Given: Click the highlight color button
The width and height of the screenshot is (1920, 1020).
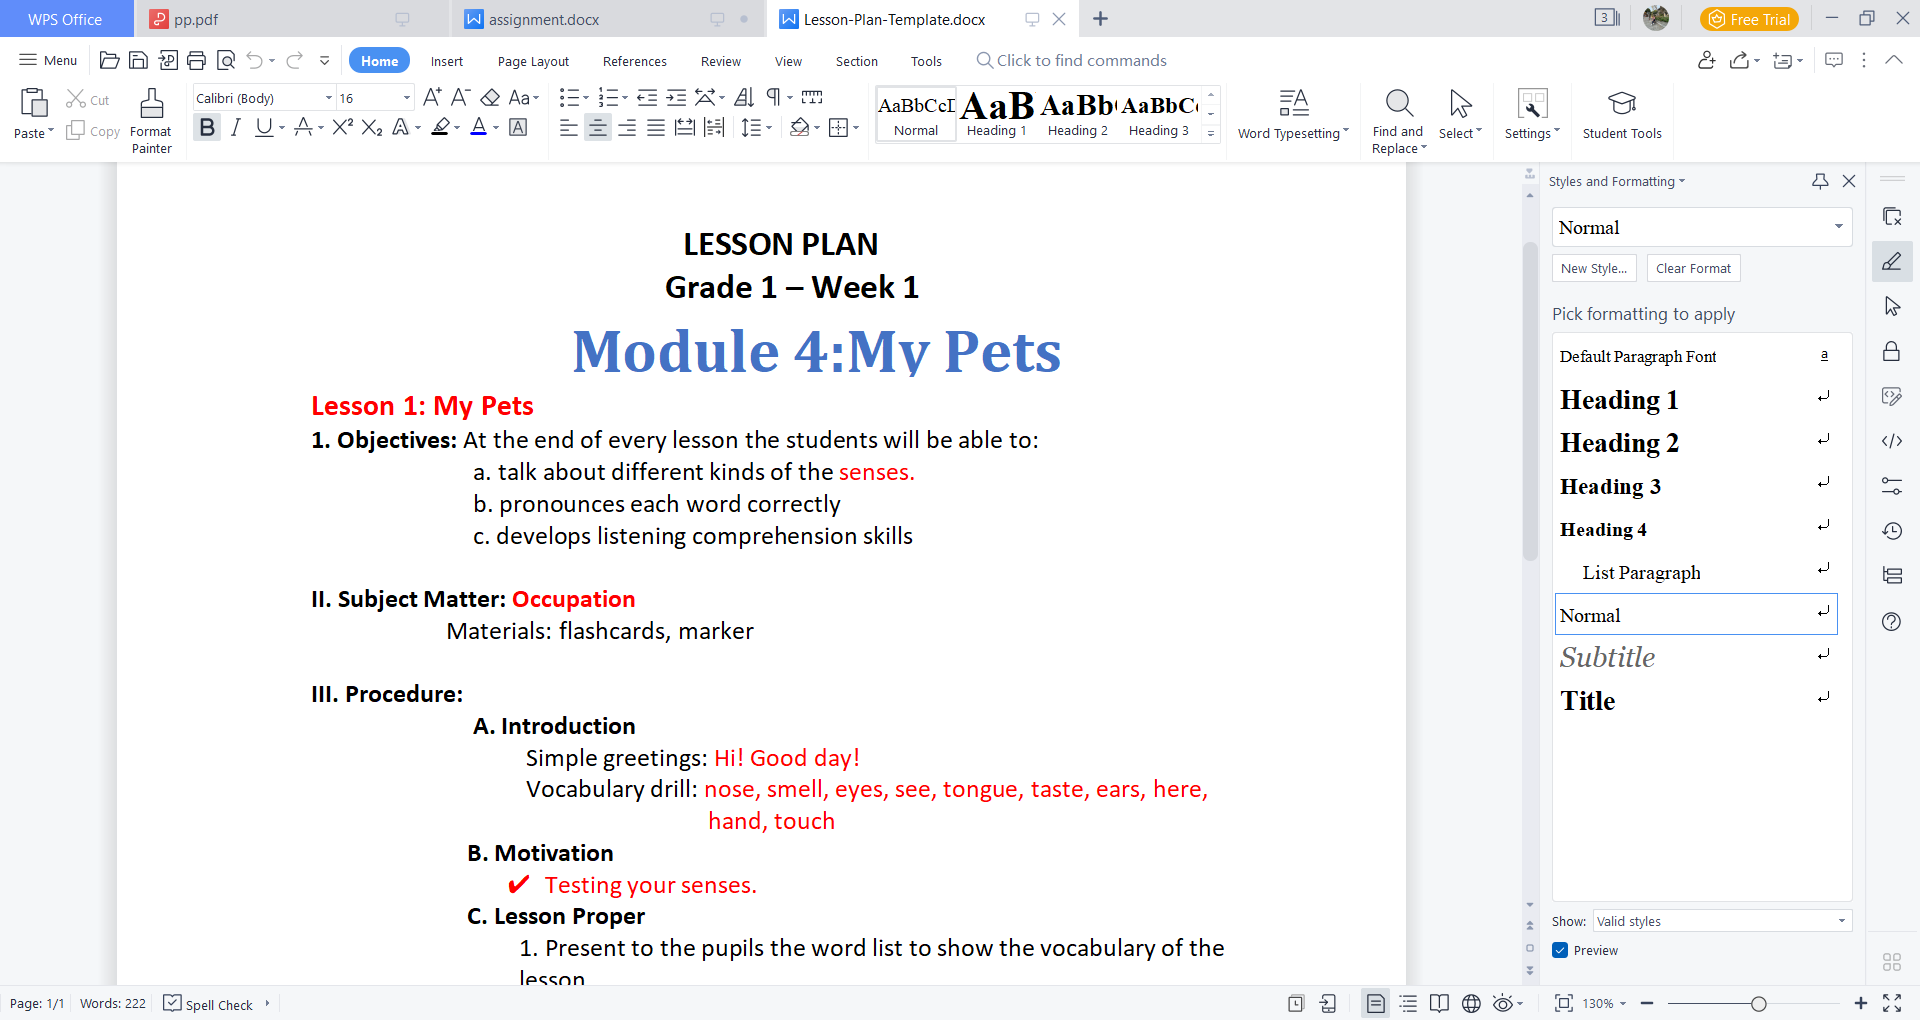Looking at the screenshot, I should [x=440, y=127].
